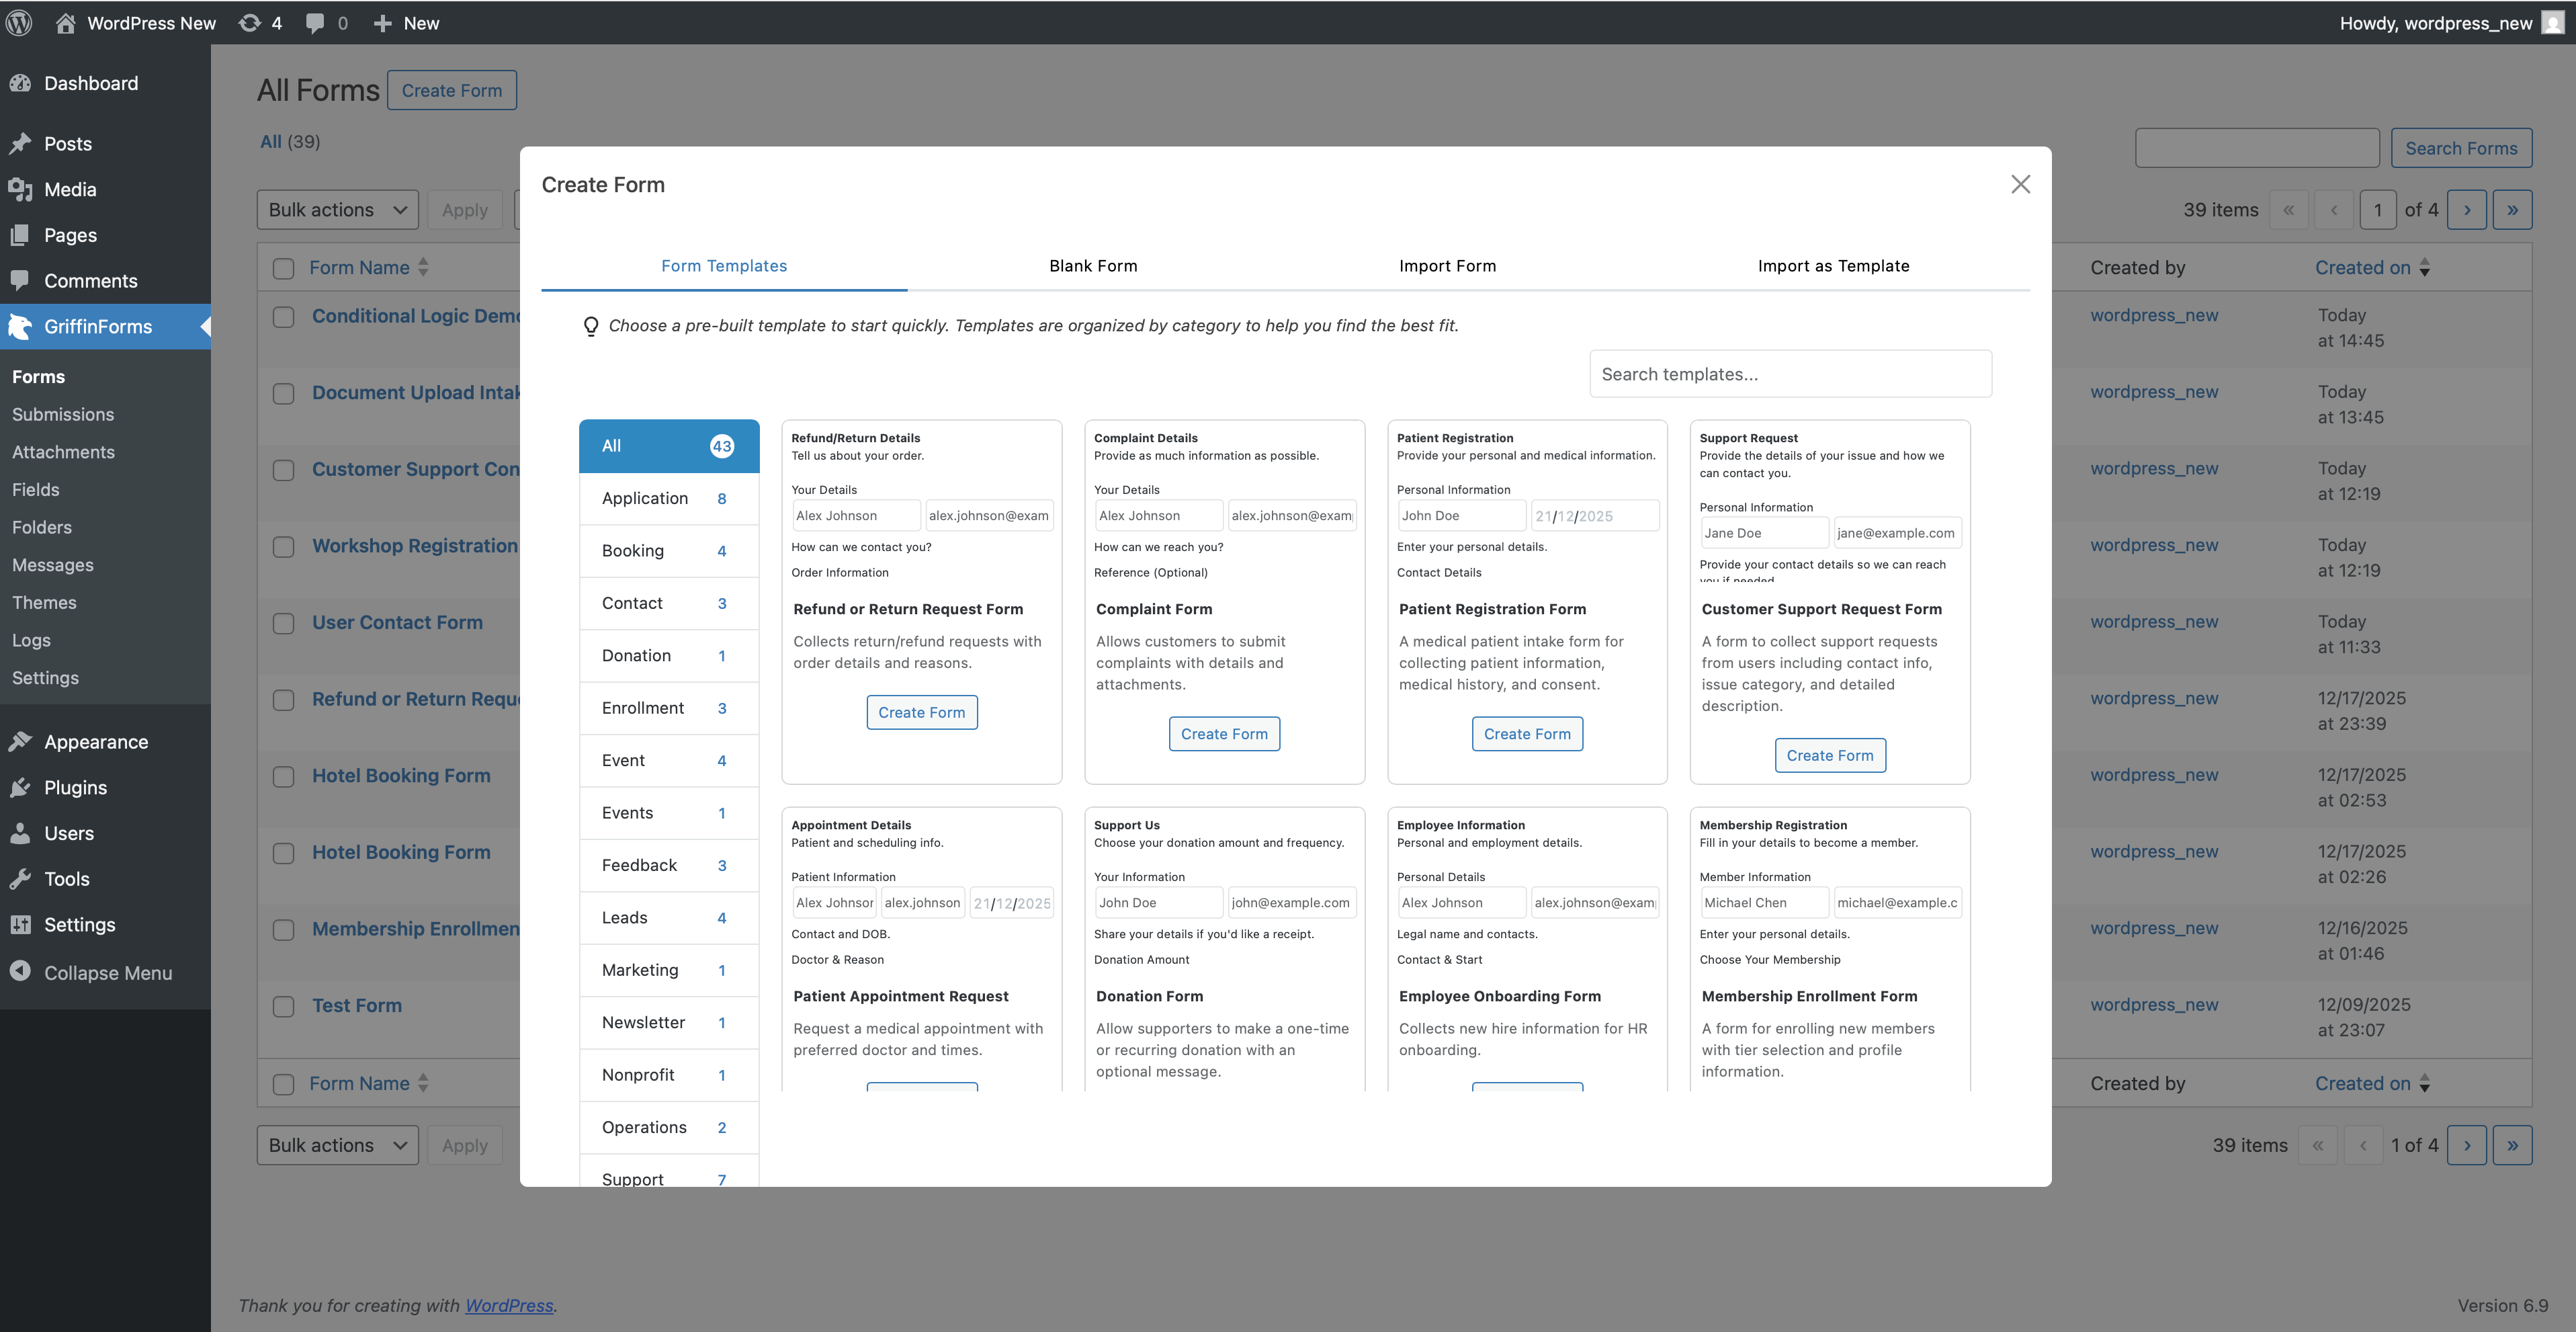Open the Bulk actions dropdown
Viewport: 2576px width, 1332px height.
(x=337, y=209)
